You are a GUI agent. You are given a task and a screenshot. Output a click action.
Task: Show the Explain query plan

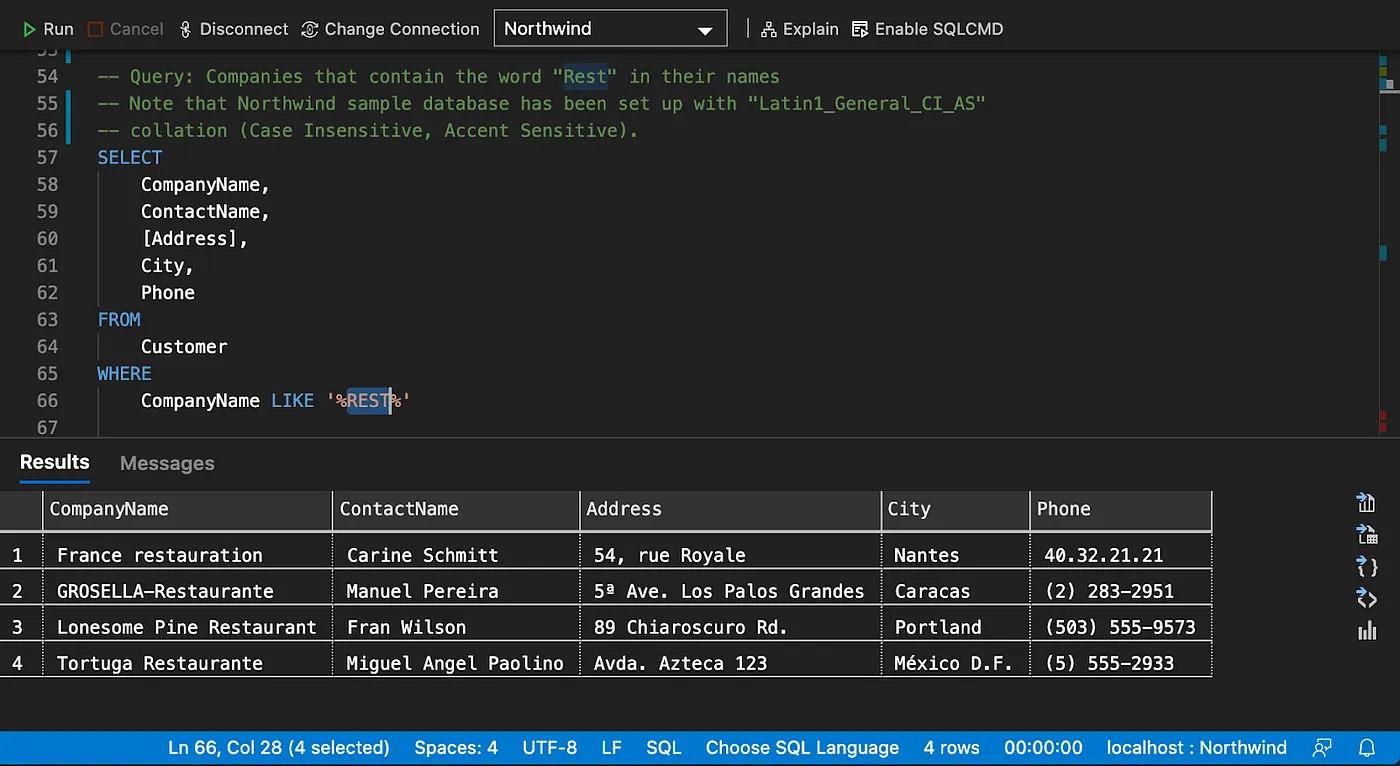[799, 29]
